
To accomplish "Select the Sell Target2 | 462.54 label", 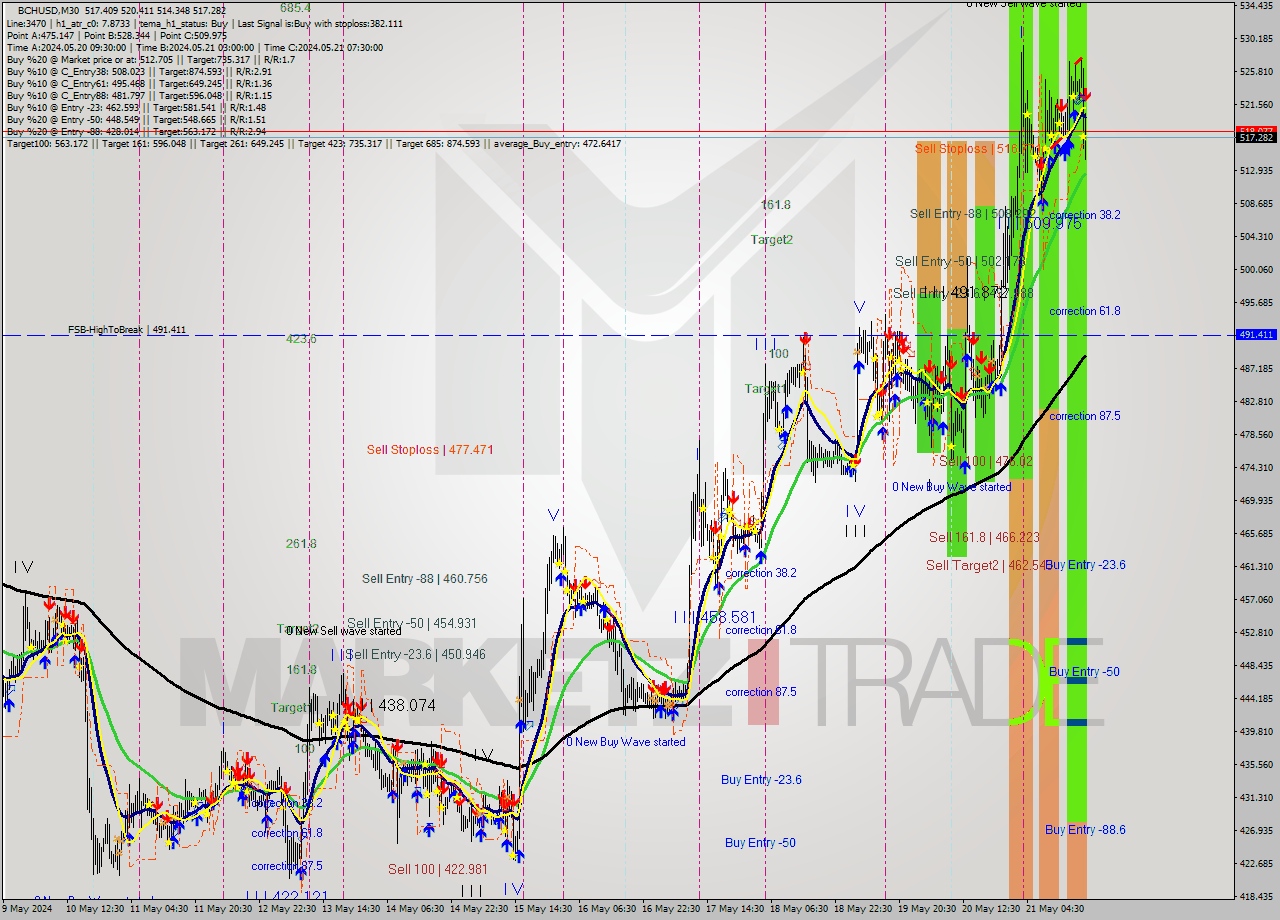I will tap(985, 566).
